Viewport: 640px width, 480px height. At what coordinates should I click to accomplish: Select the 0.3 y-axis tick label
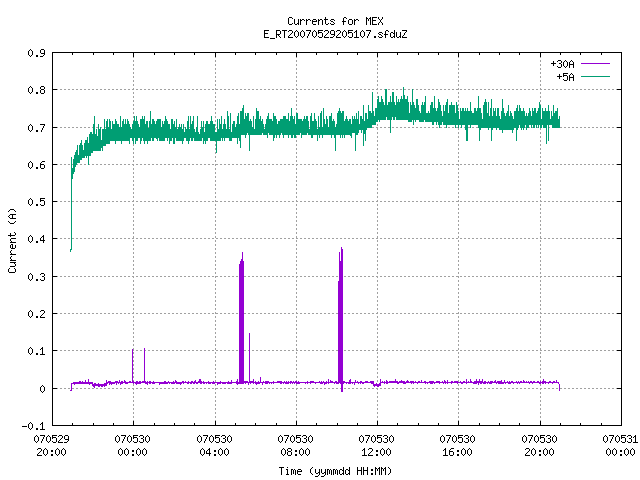pos(36,277)
